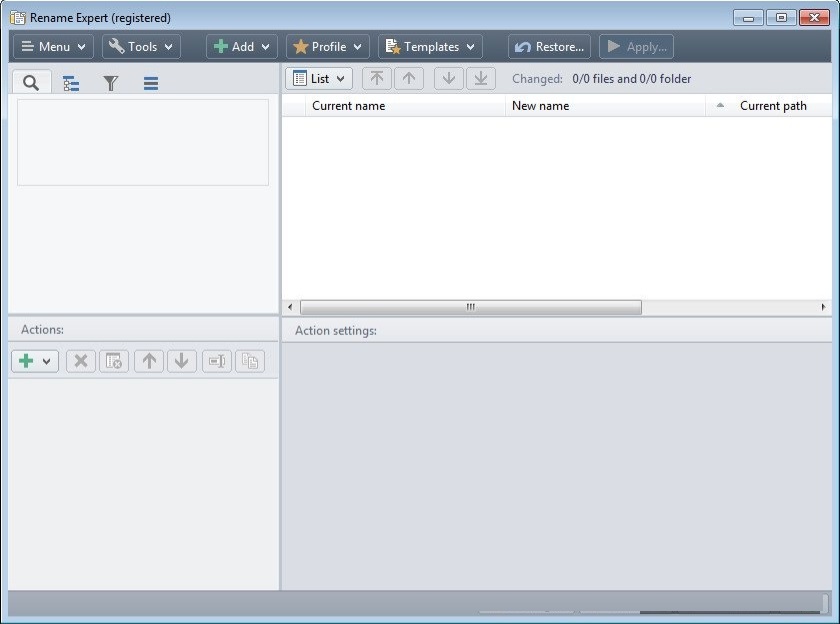Click inside the search input box
The width and height of the screenshot is (840, 624).
(x=143, y=142)
